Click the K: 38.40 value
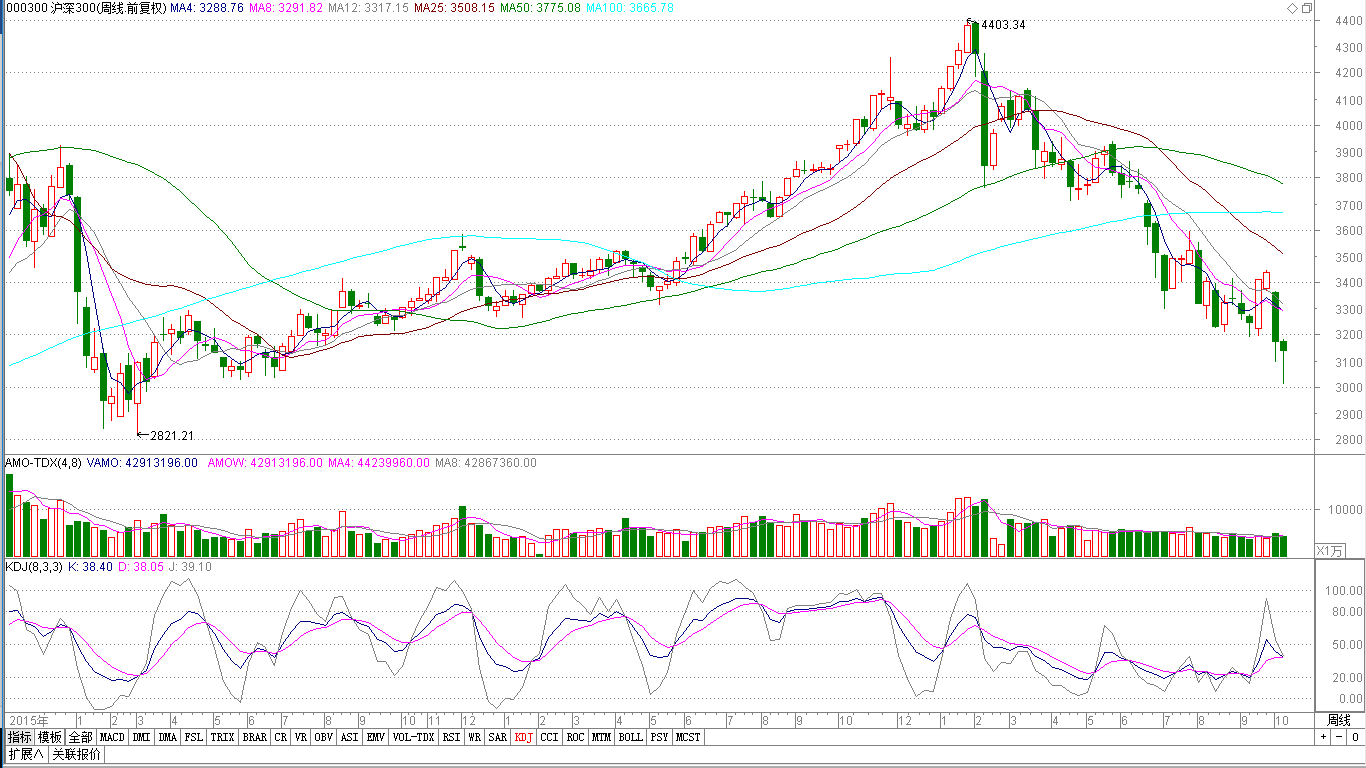Screen dimensions: 1366x768 point(89,567)
